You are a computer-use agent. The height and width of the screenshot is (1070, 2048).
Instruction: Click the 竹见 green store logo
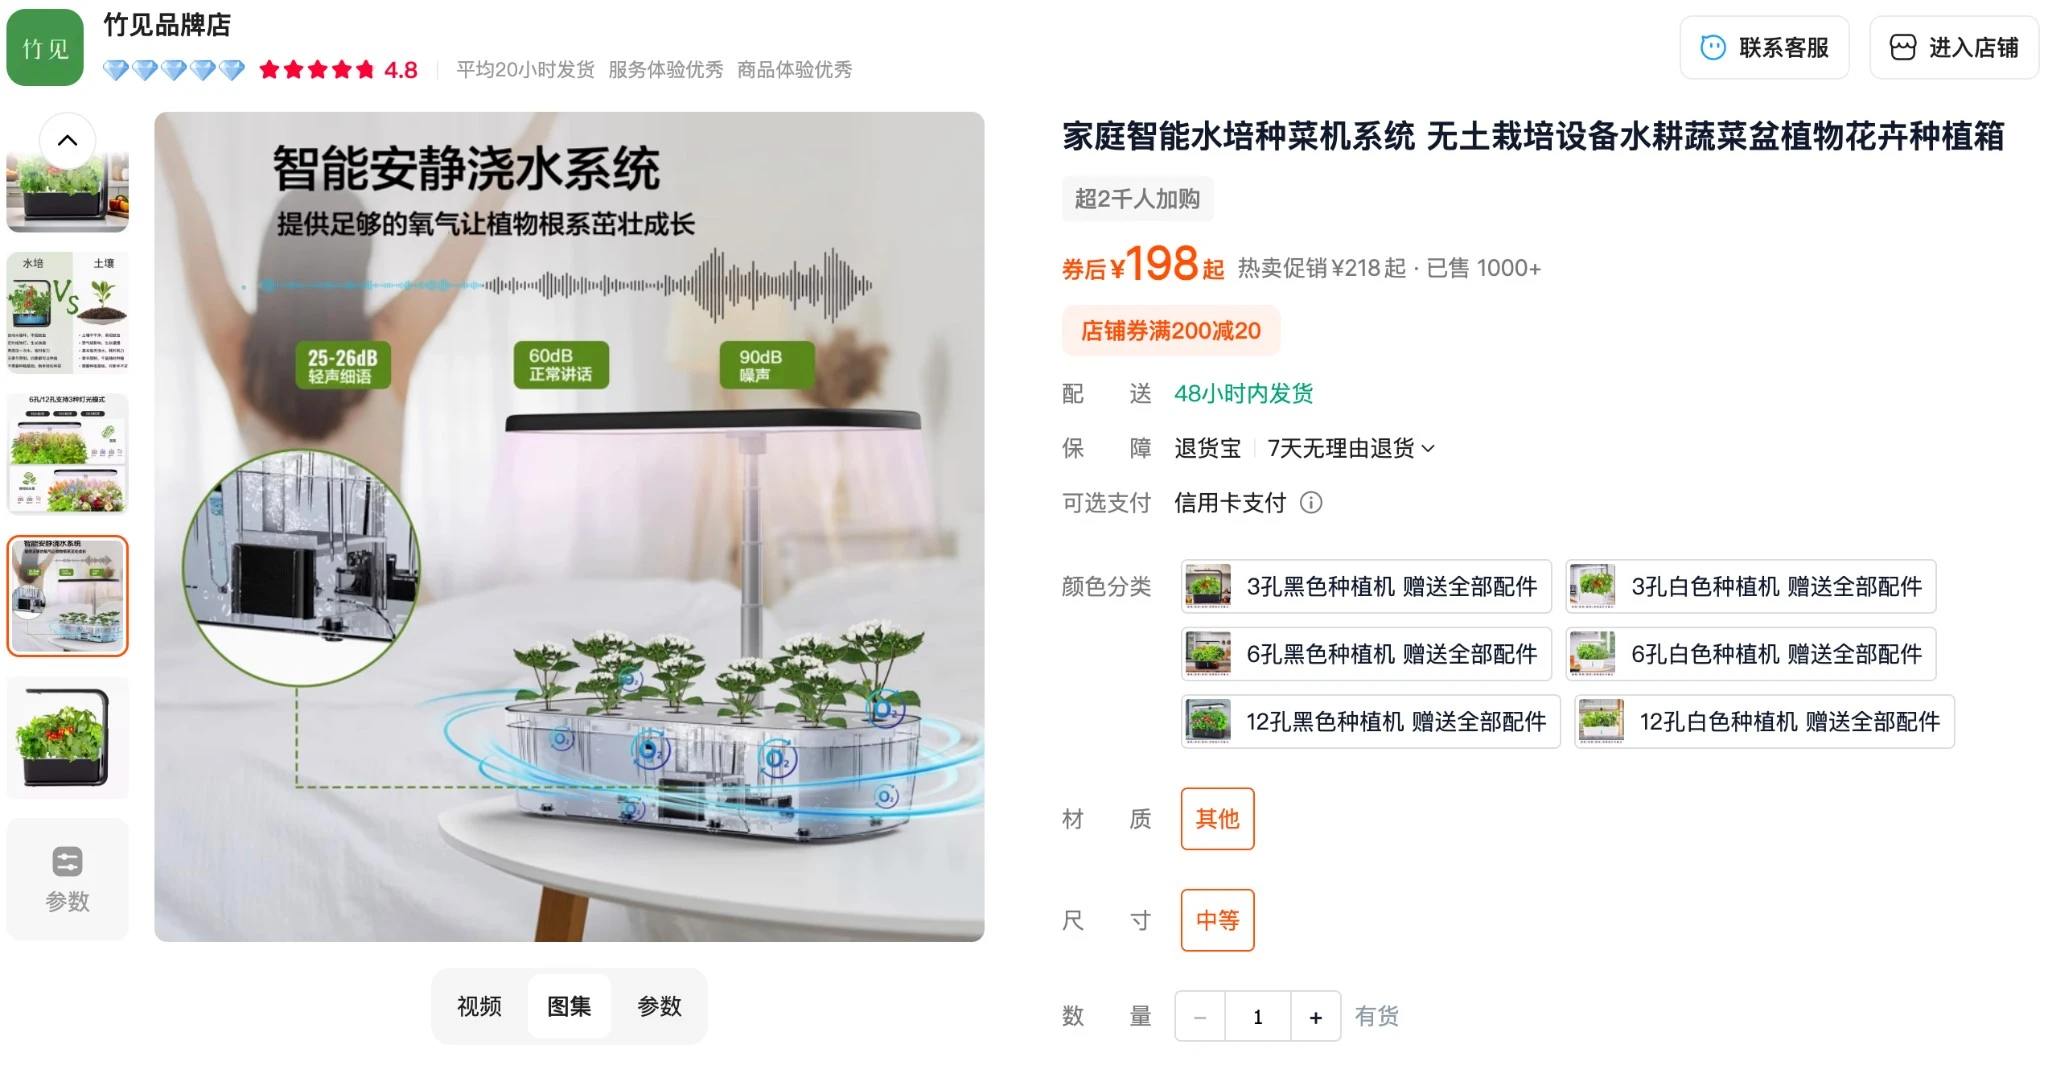coord(45,47)
